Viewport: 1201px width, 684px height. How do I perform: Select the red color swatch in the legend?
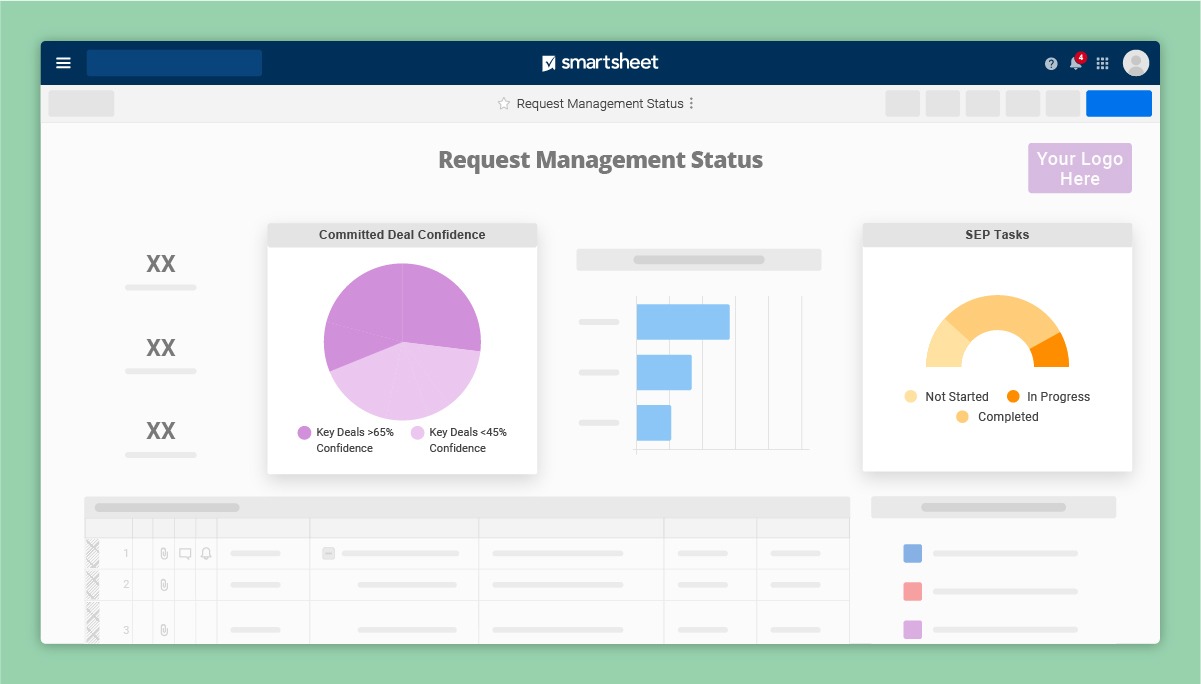912,591
